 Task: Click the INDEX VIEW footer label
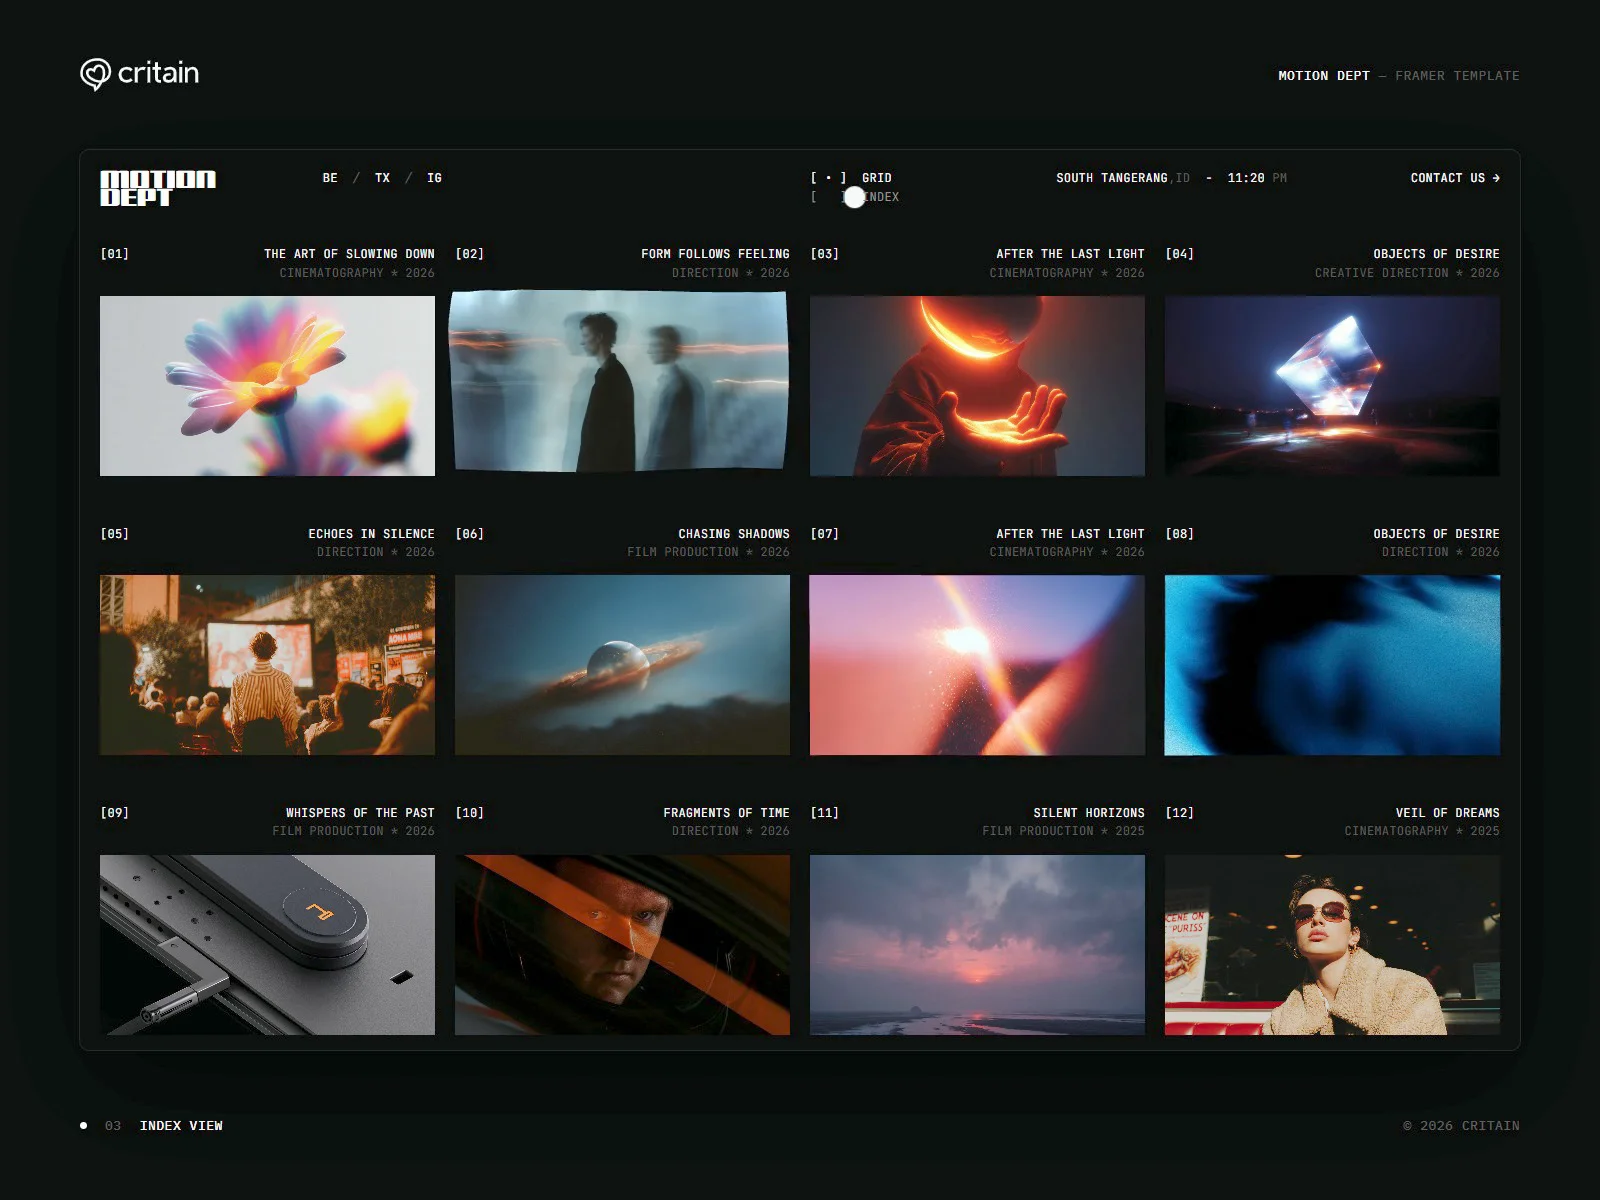pyautogui.click(x=181, y=1126)
